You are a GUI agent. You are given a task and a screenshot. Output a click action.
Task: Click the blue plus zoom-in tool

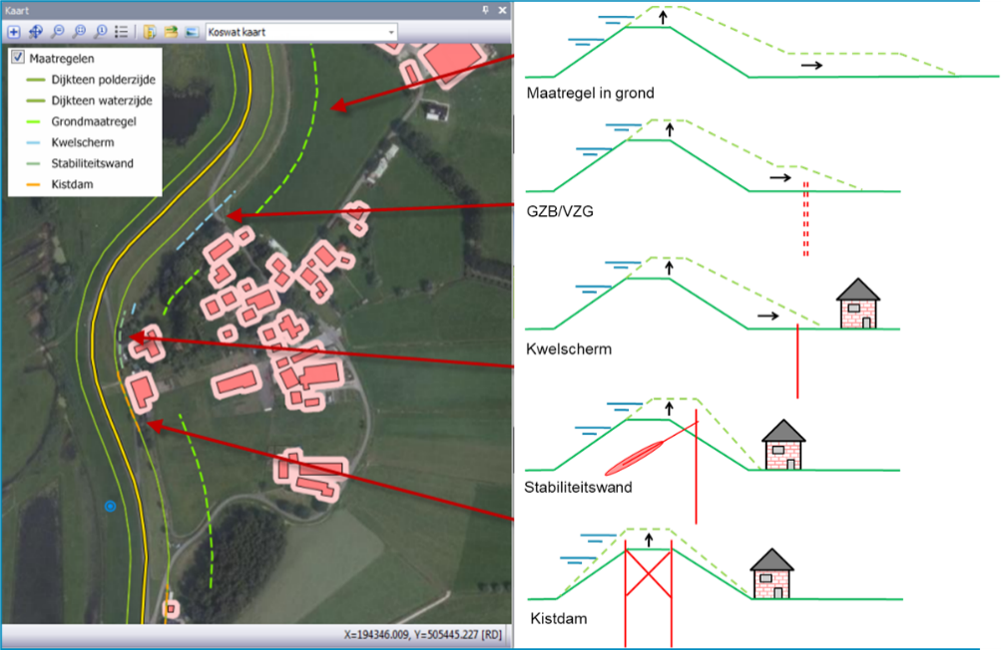pos(13,31)
